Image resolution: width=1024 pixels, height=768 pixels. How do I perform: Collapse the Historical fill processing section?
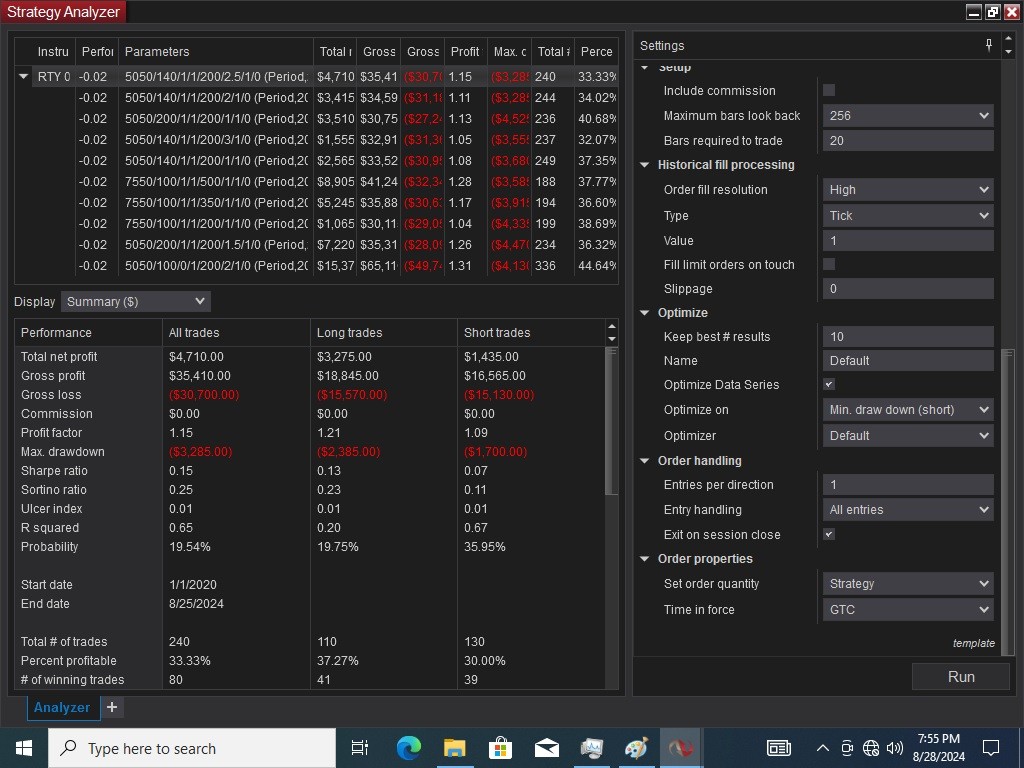tap(645, 165)
